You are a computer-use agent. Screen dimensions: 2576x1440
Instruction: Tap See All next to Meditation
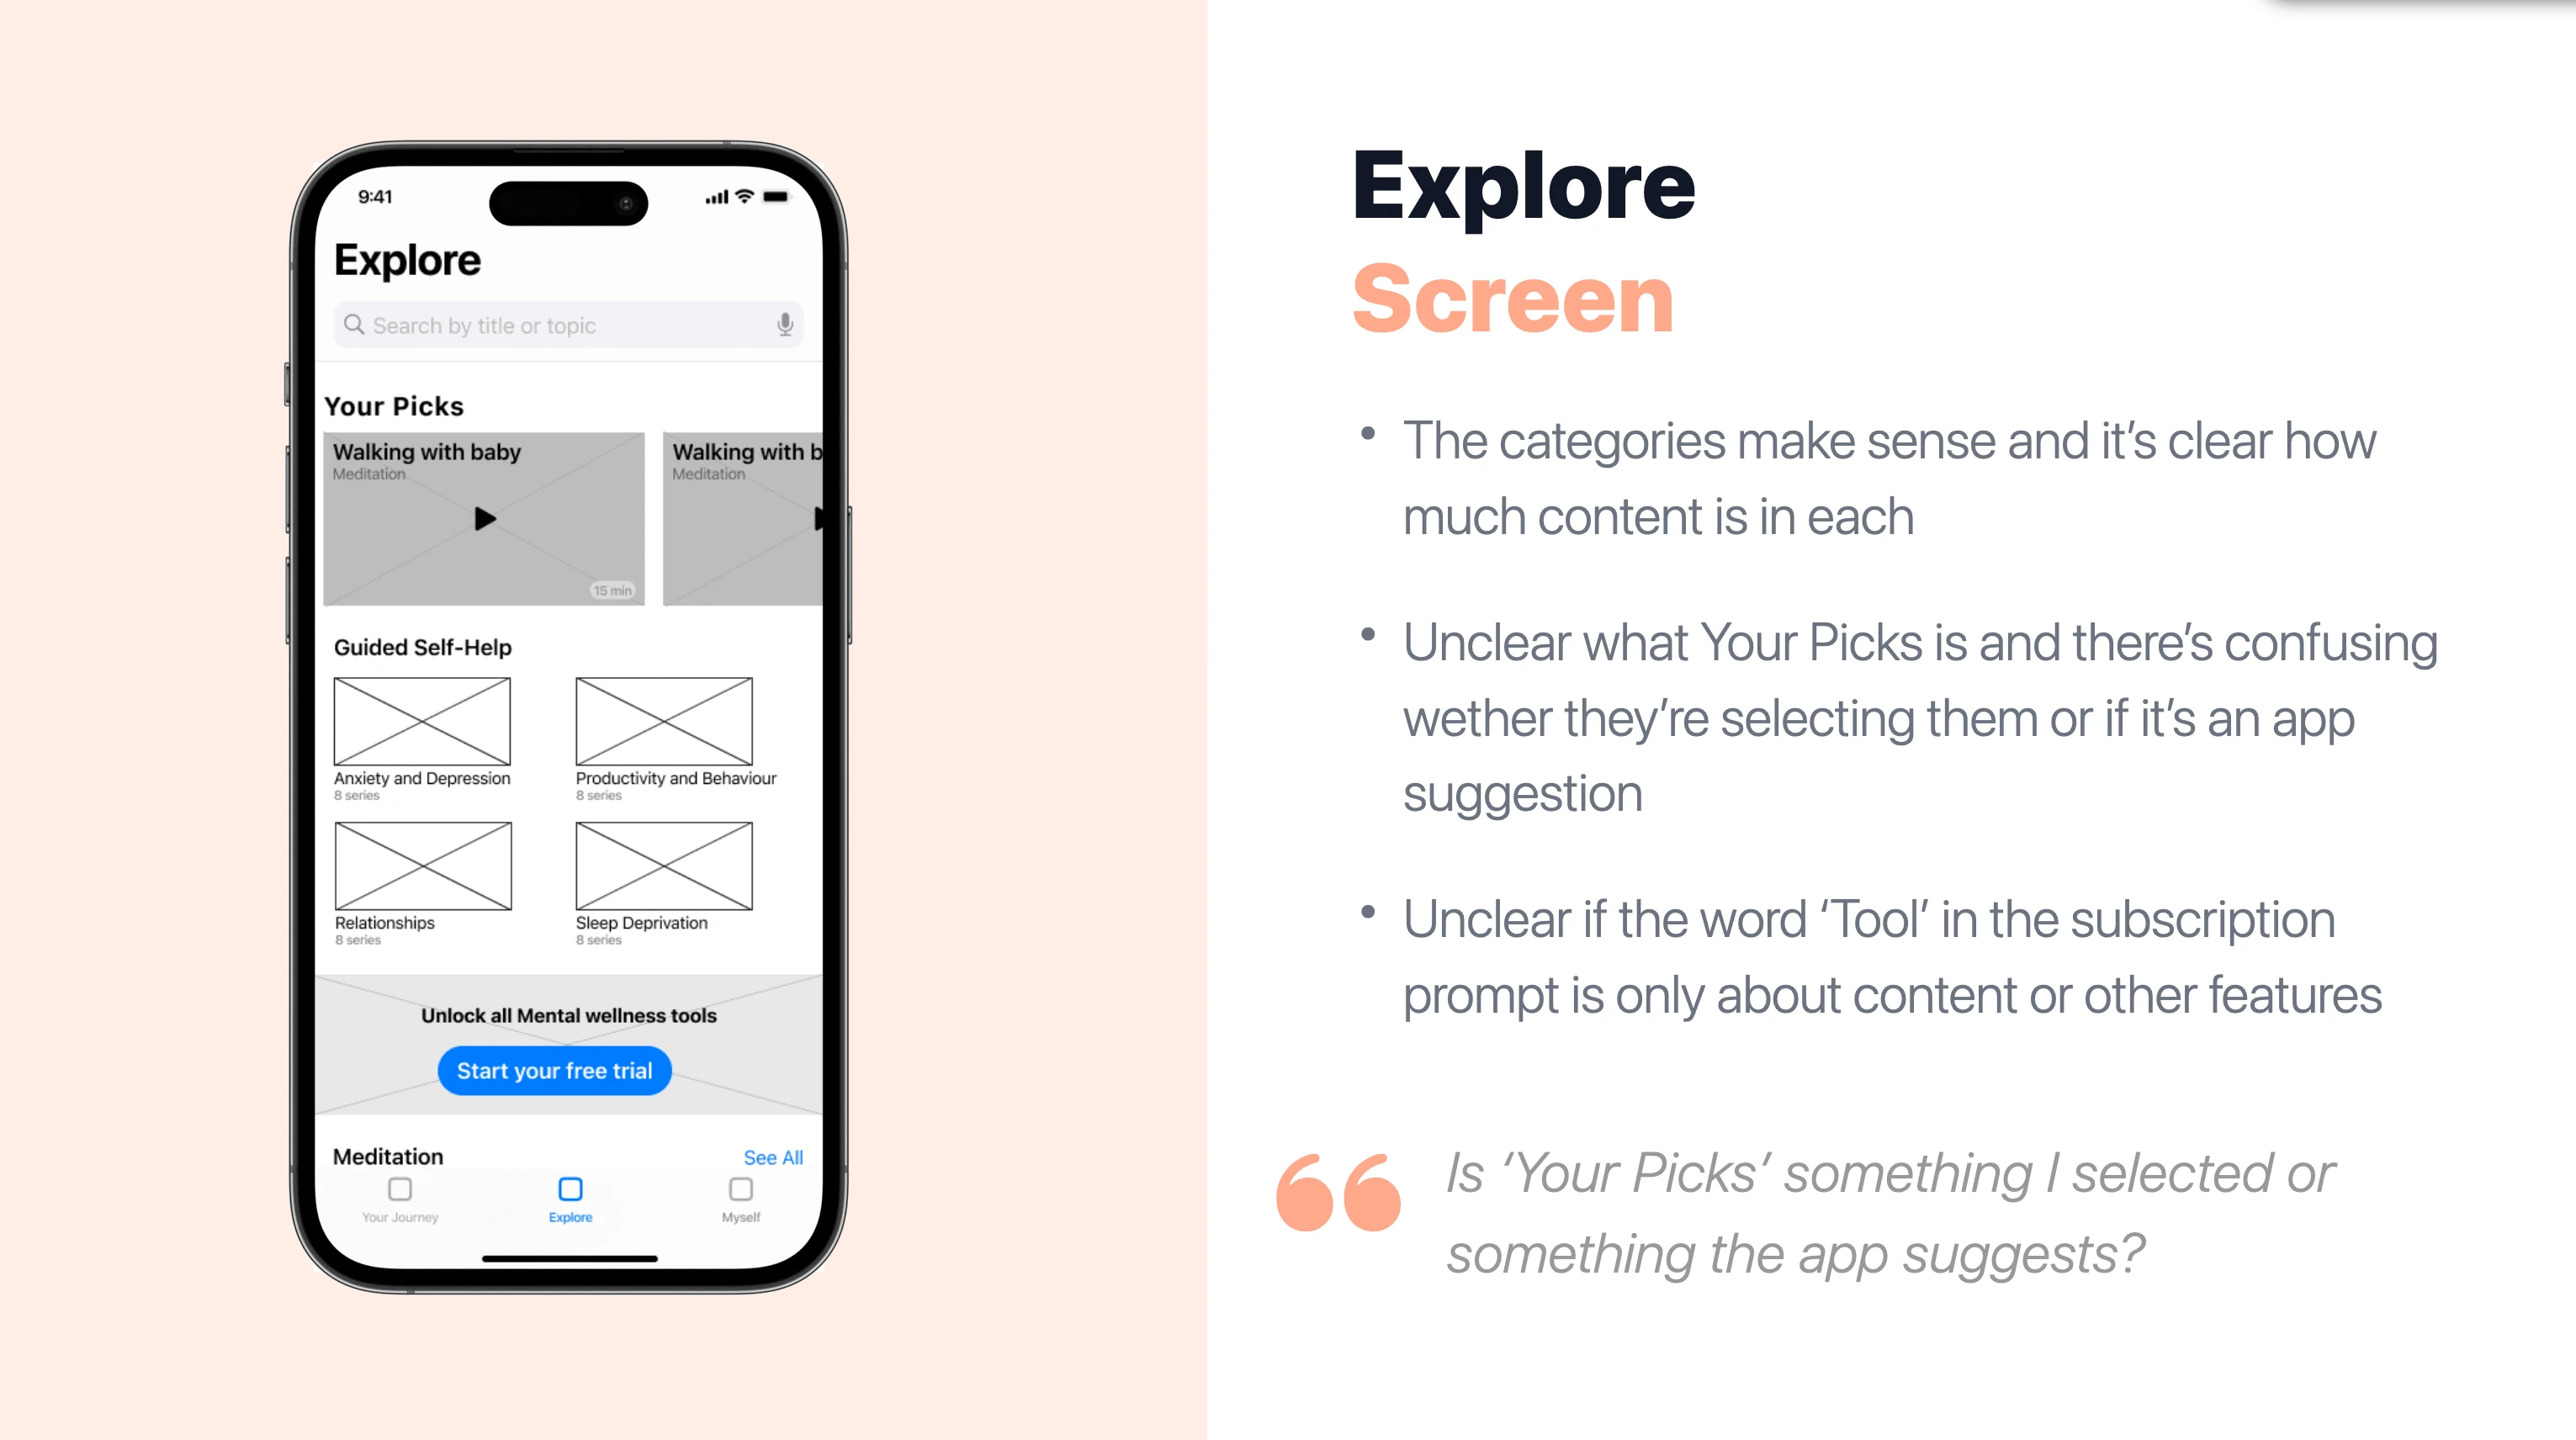(x=773, y=1157)
